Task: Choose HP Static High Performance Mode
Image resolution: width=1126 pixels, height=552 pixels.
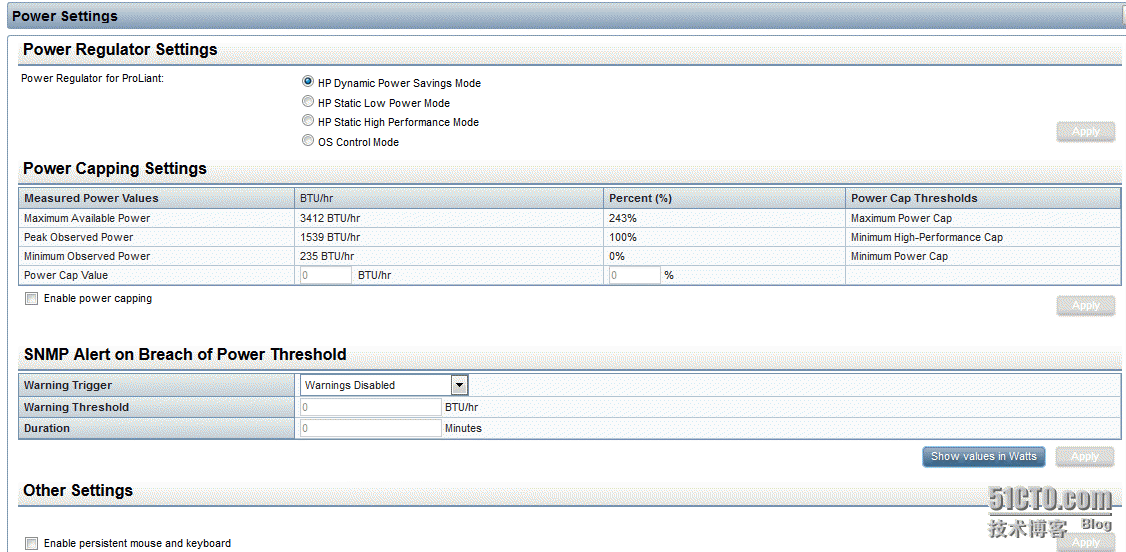Action: tap(308, 121)
